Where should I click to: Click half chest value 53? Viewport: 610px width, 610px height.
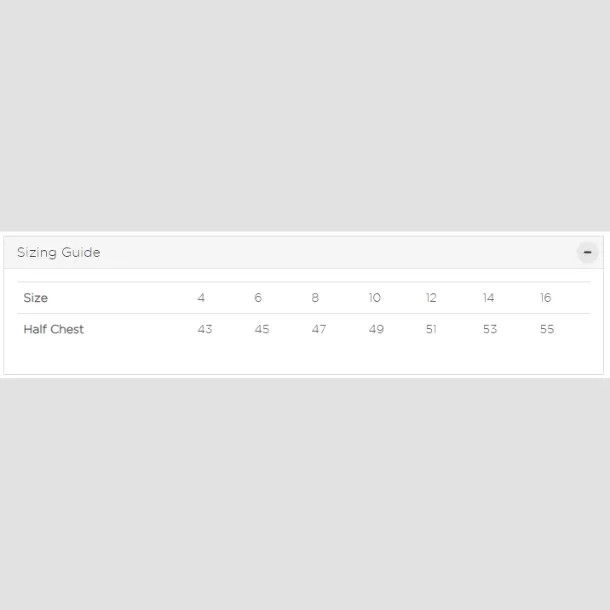[x=490, y=329]
